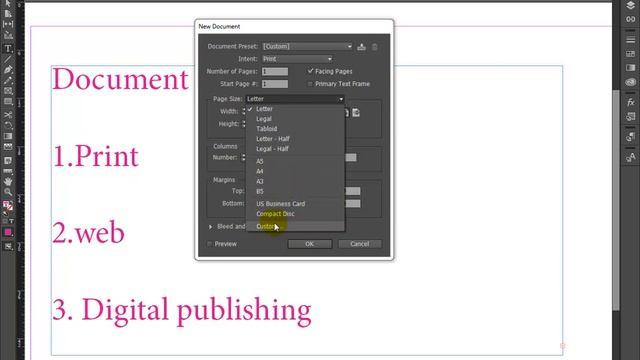Click the Width stepper arrows

244,111
